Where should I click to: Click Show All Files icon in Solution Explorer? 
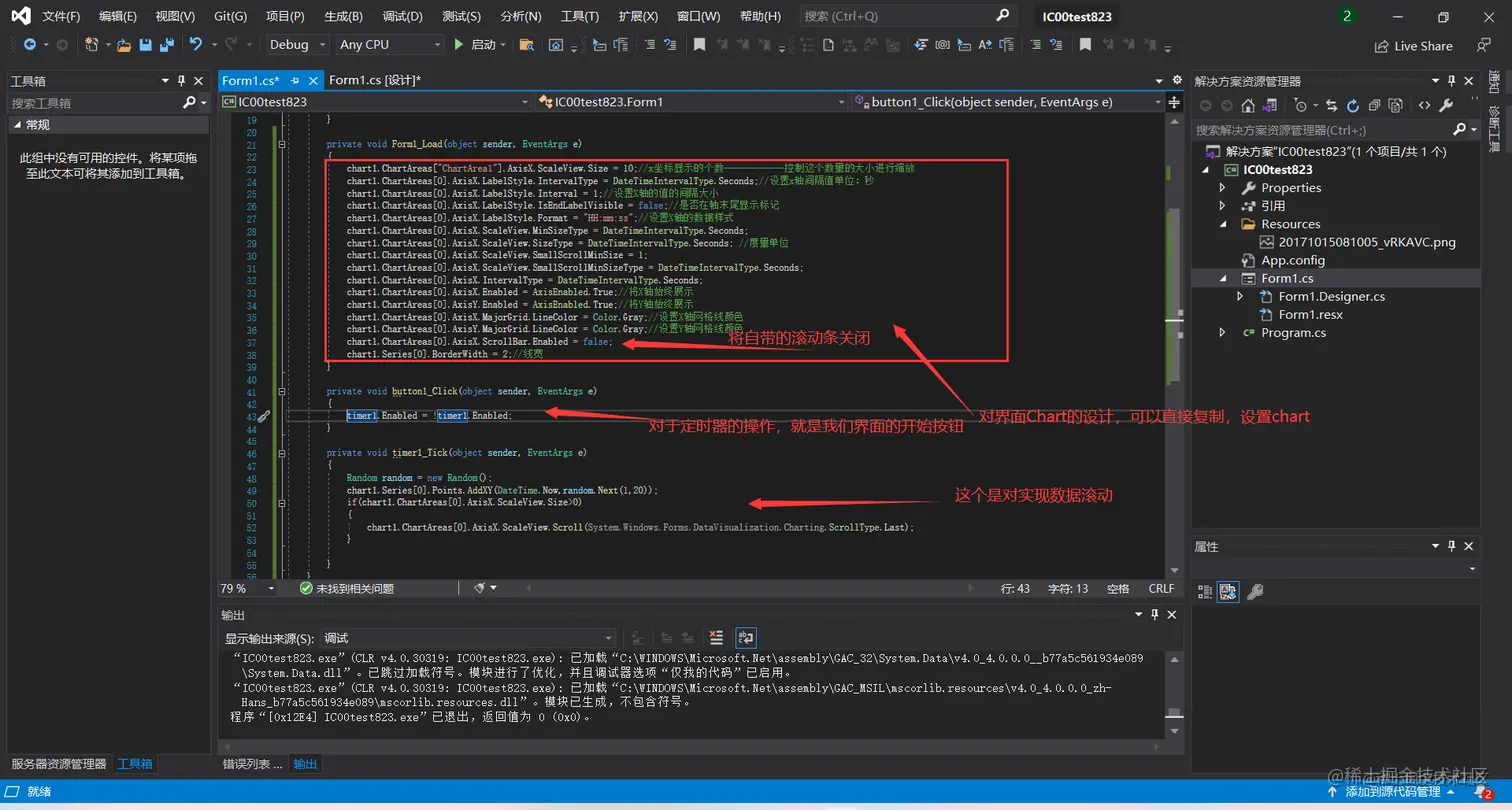(x=1395, y=105)
